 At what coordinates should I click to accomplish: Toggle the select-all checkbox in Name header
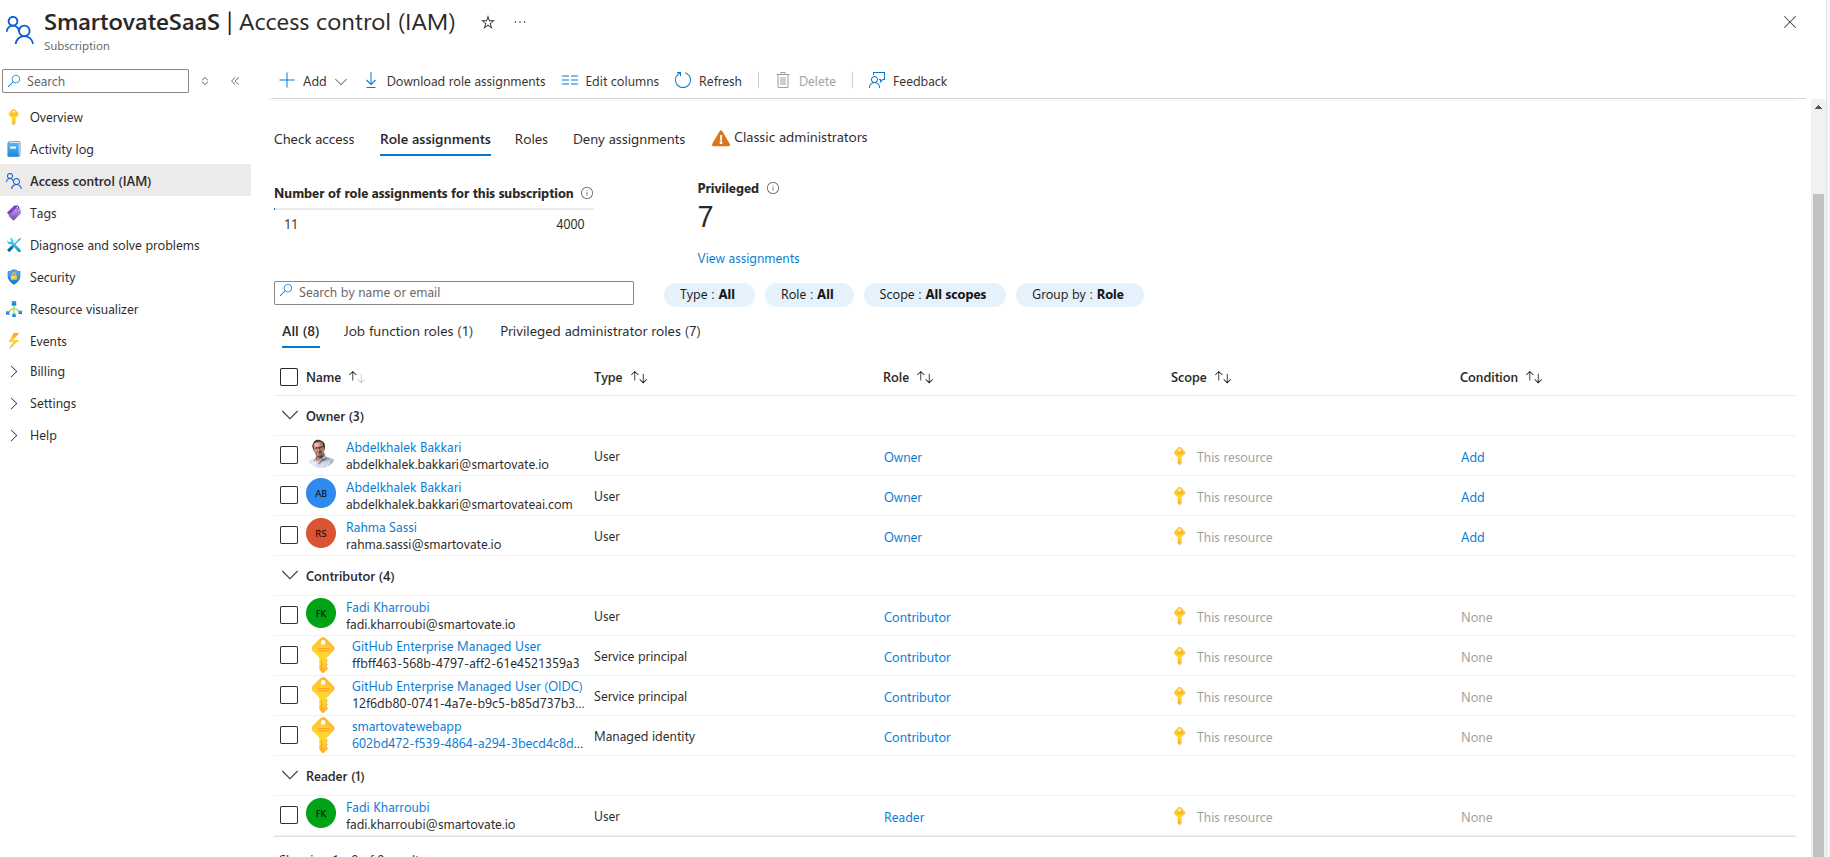289,377
